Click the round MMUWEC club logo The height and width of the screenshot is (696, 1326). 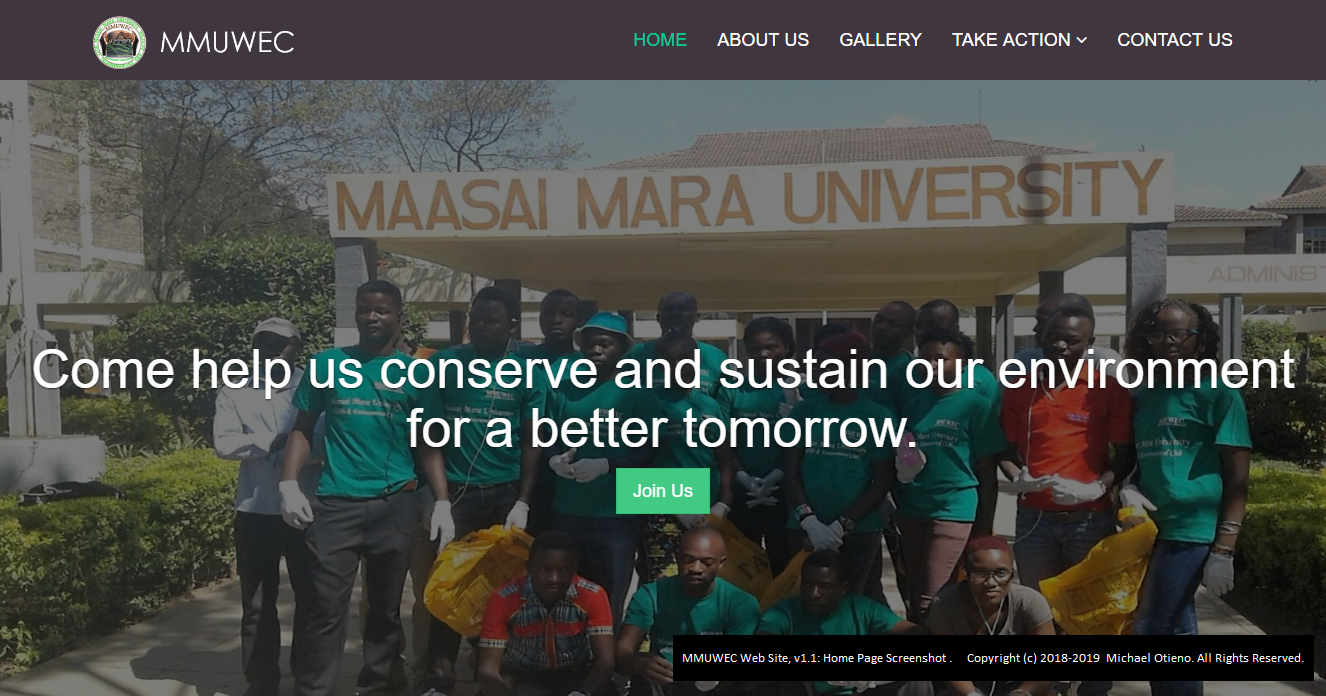119,42
